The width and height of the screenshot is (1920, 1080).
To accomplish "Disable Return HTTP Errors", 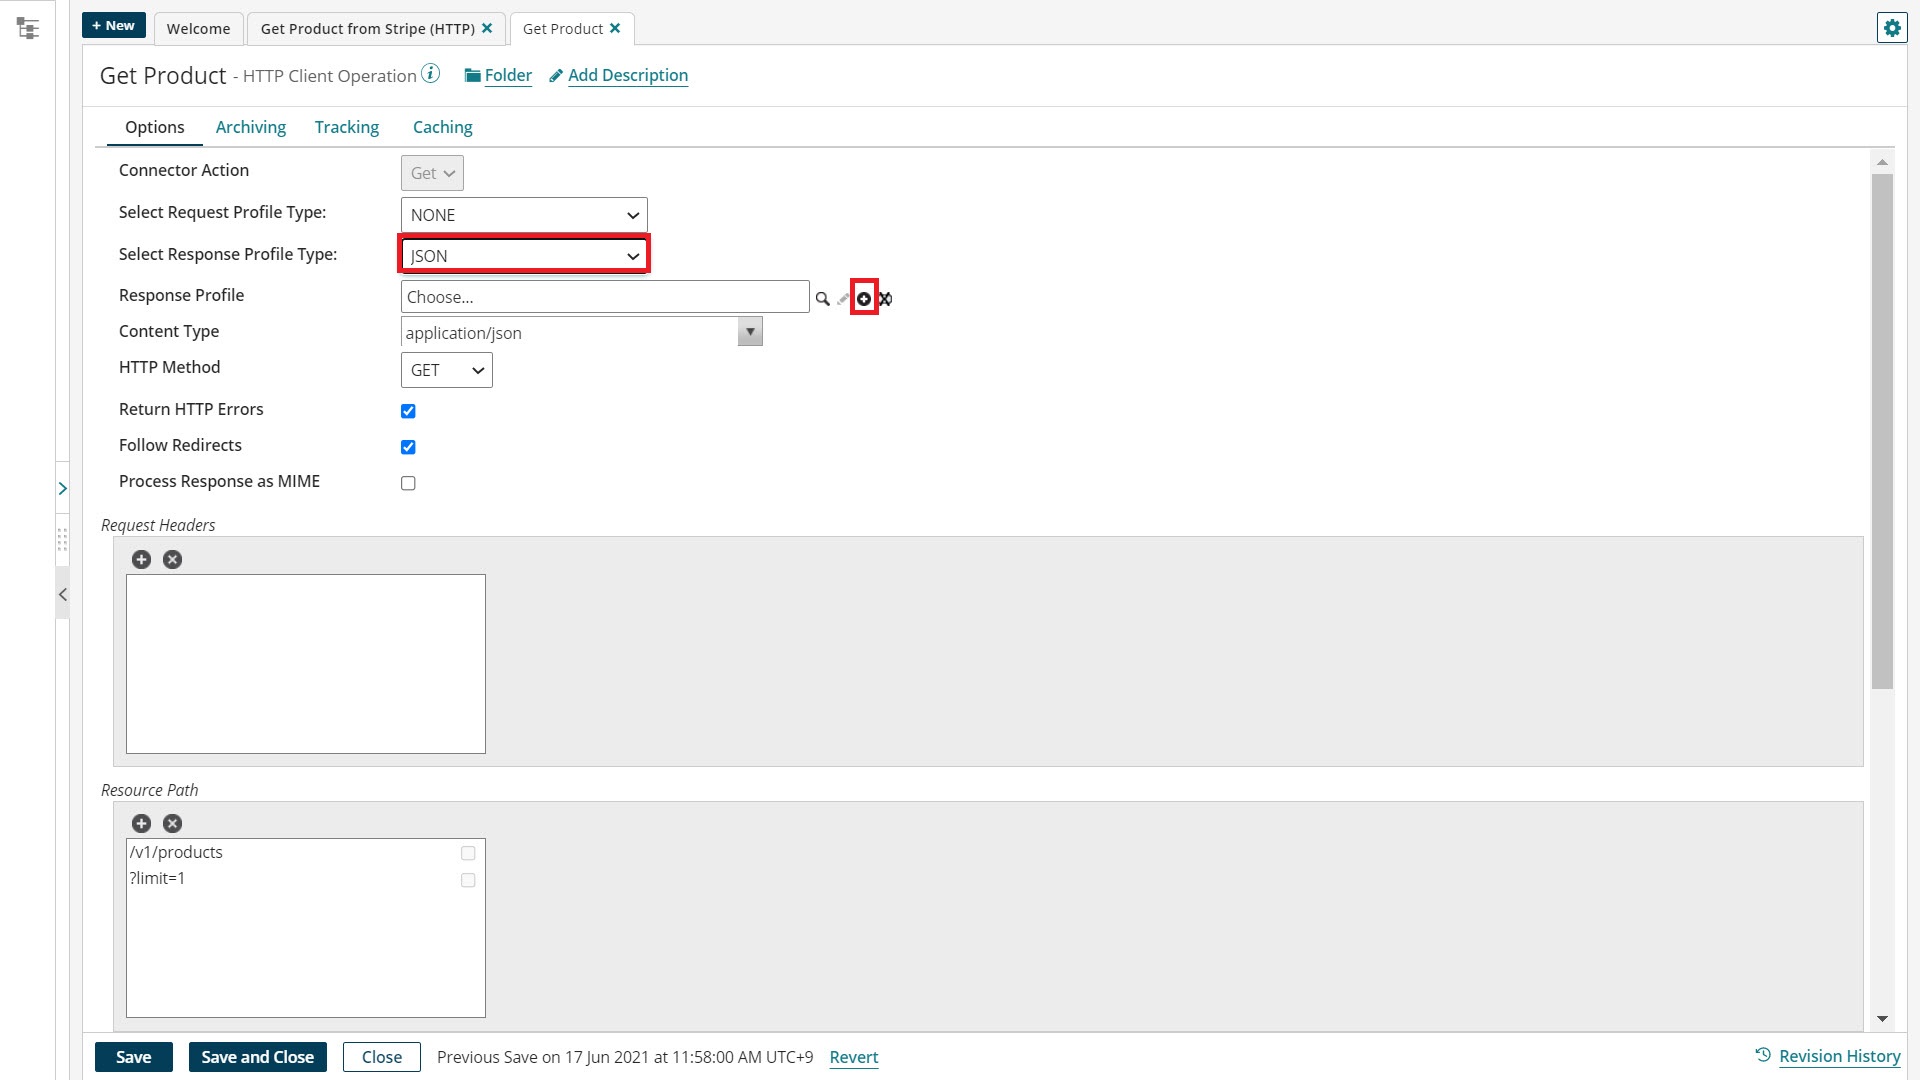I will (x=408, y=410).
